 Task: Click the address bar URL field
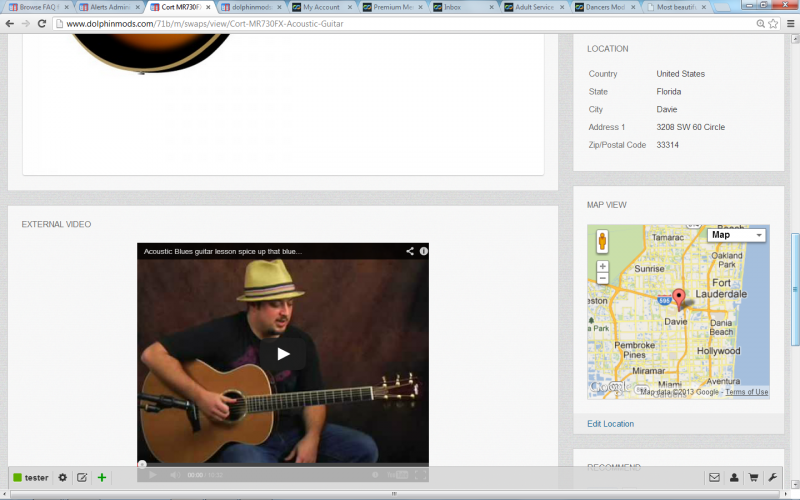click(403, 23)
